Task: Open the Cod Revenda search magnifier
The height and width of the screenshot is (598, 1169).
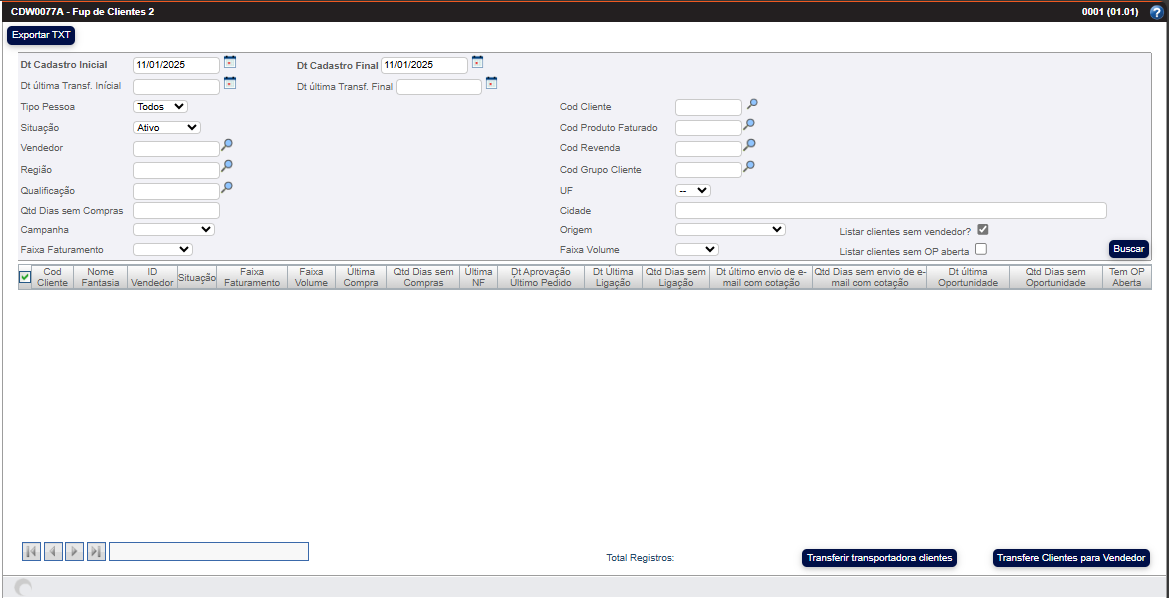Action: (x=750, y=146)
